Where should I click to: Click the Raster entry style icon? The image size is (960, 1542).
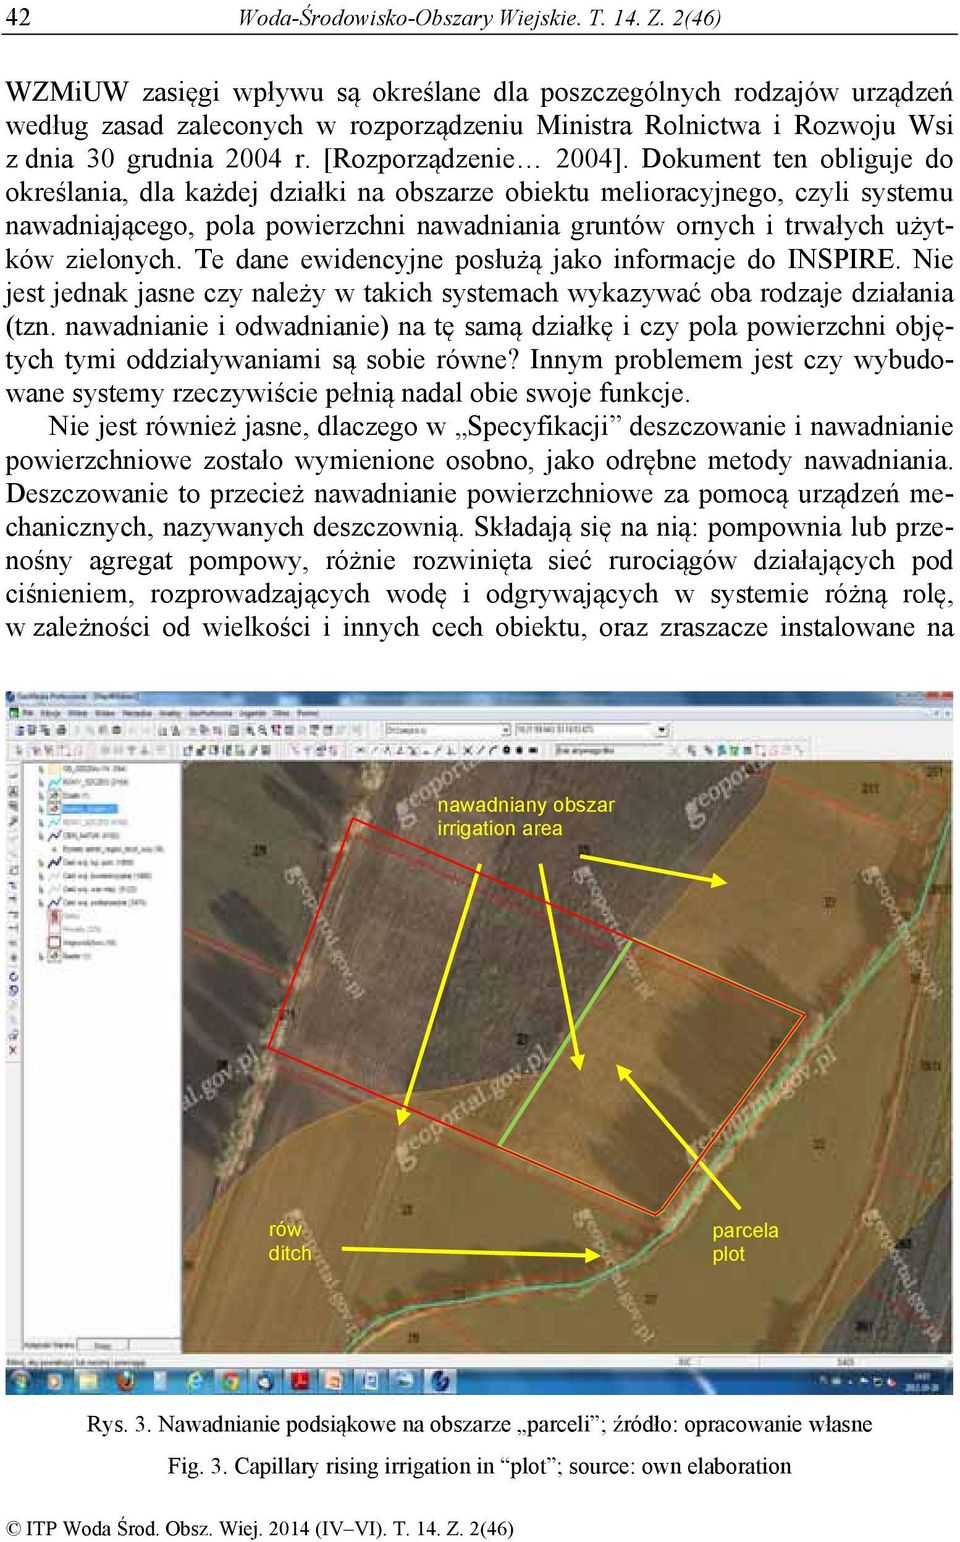[54, 956]
